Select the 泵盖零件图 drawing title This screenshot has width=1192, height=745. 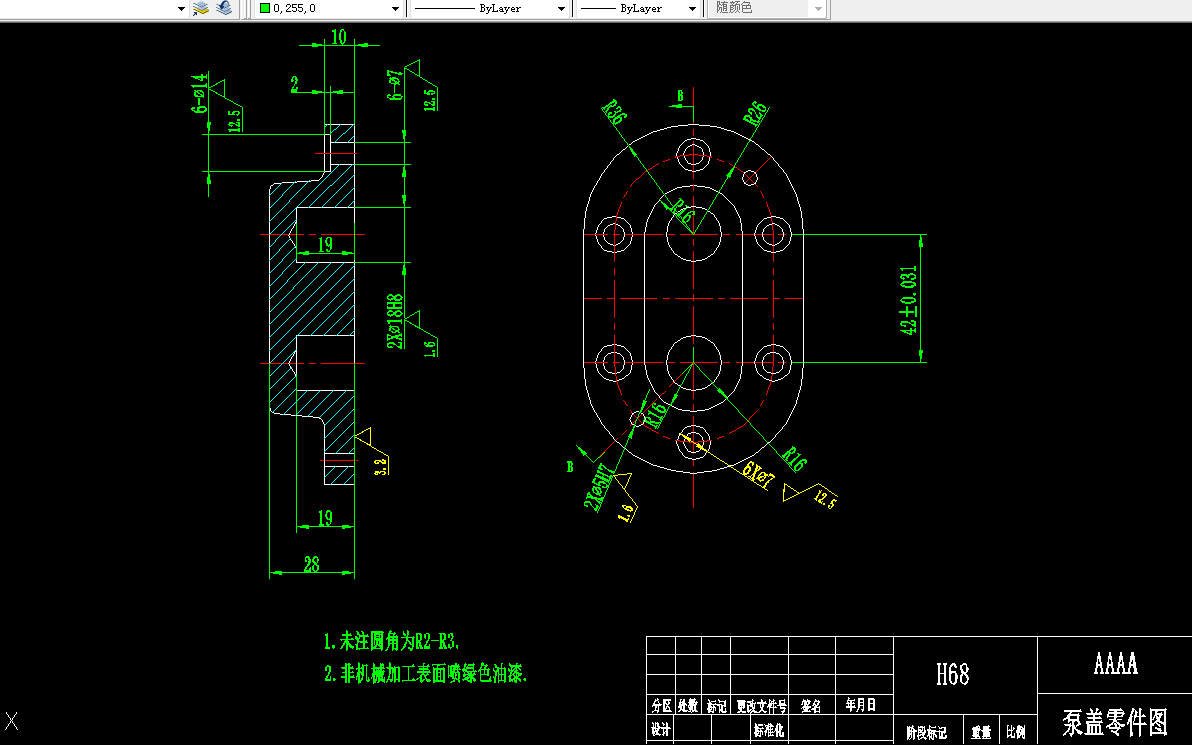[x=1114, y=721]
